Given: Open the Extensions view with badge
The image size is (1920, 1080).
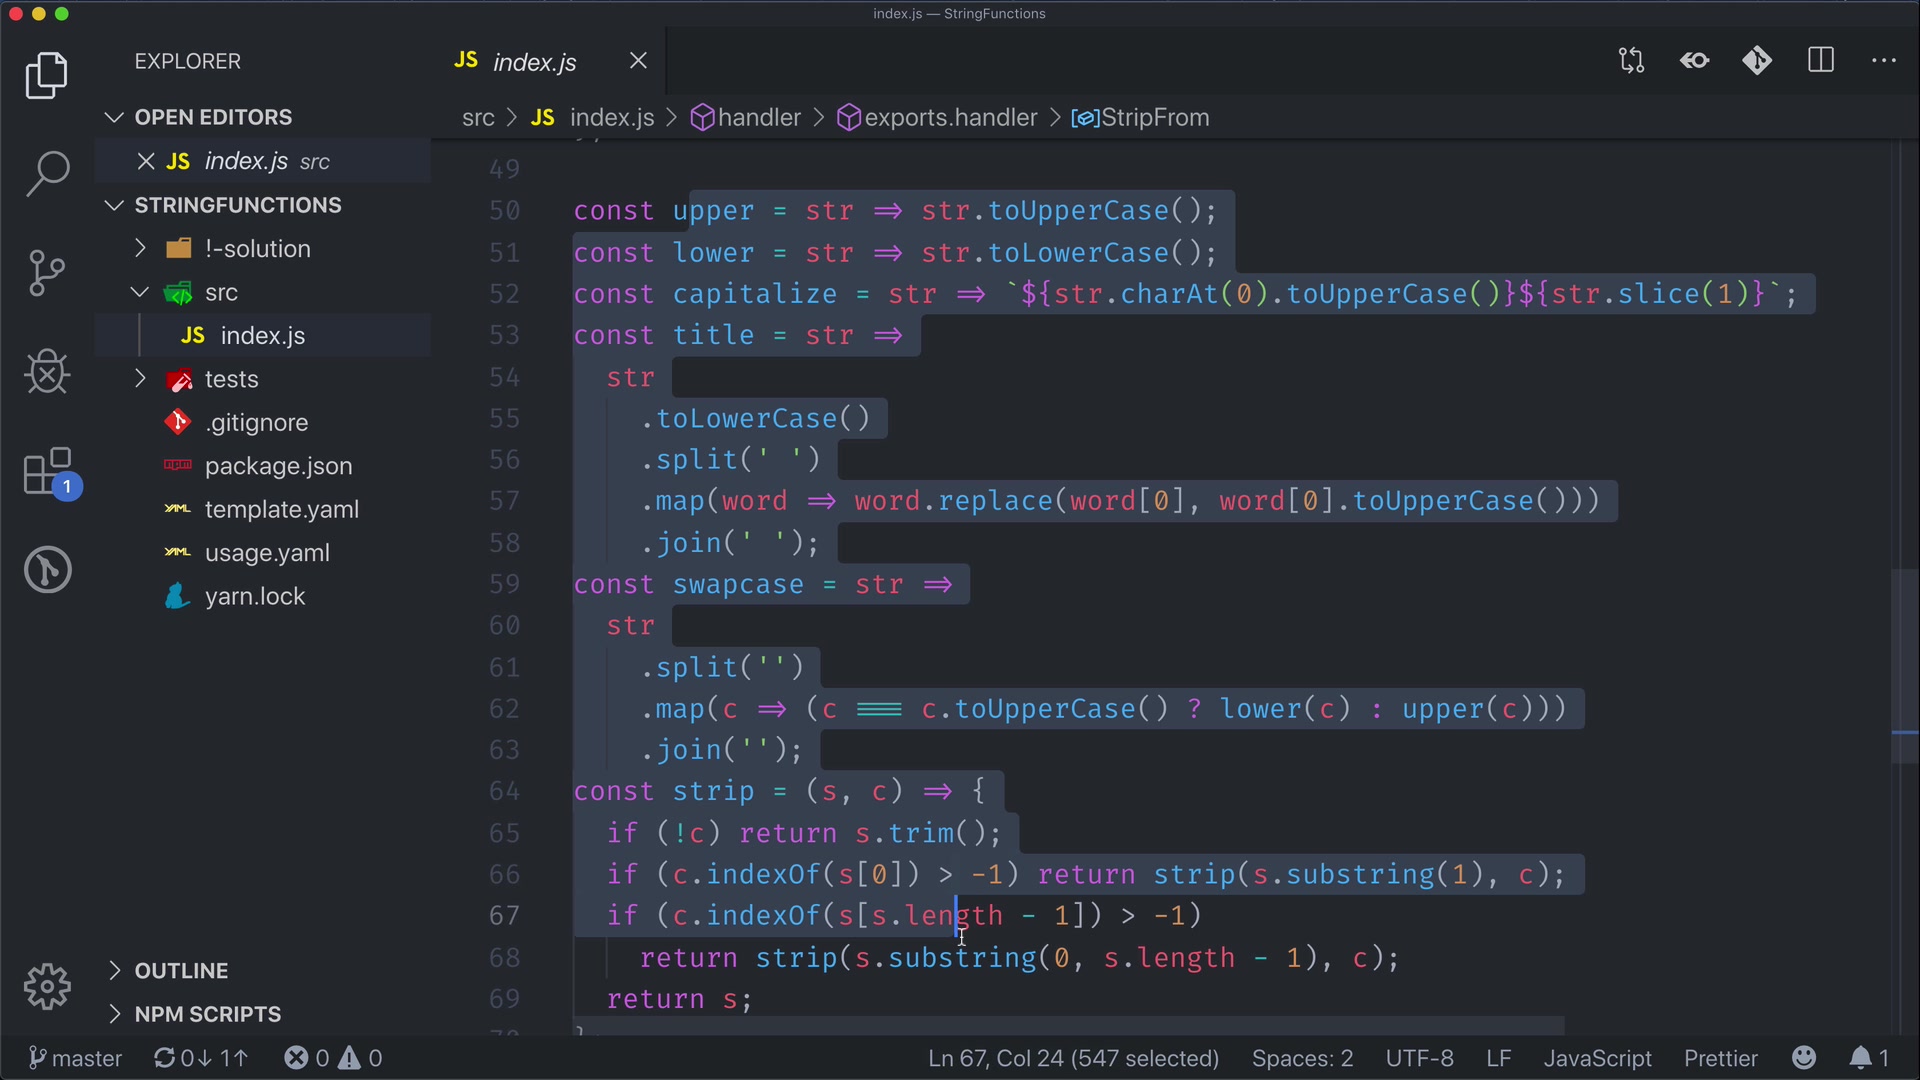Looking at the screenshot, I should click(x=47, y=471).
